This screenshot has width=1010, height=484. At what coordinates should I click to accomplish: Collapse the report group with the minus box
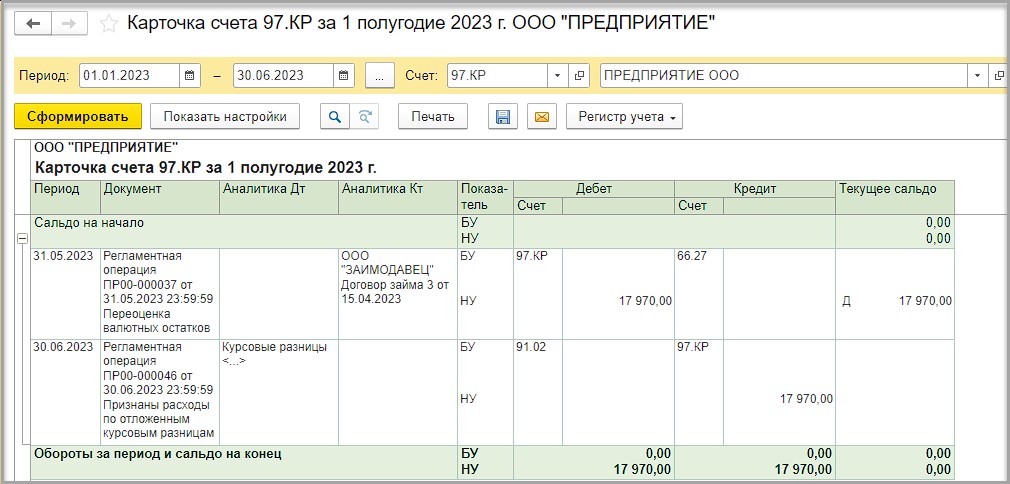coord(22,238)
